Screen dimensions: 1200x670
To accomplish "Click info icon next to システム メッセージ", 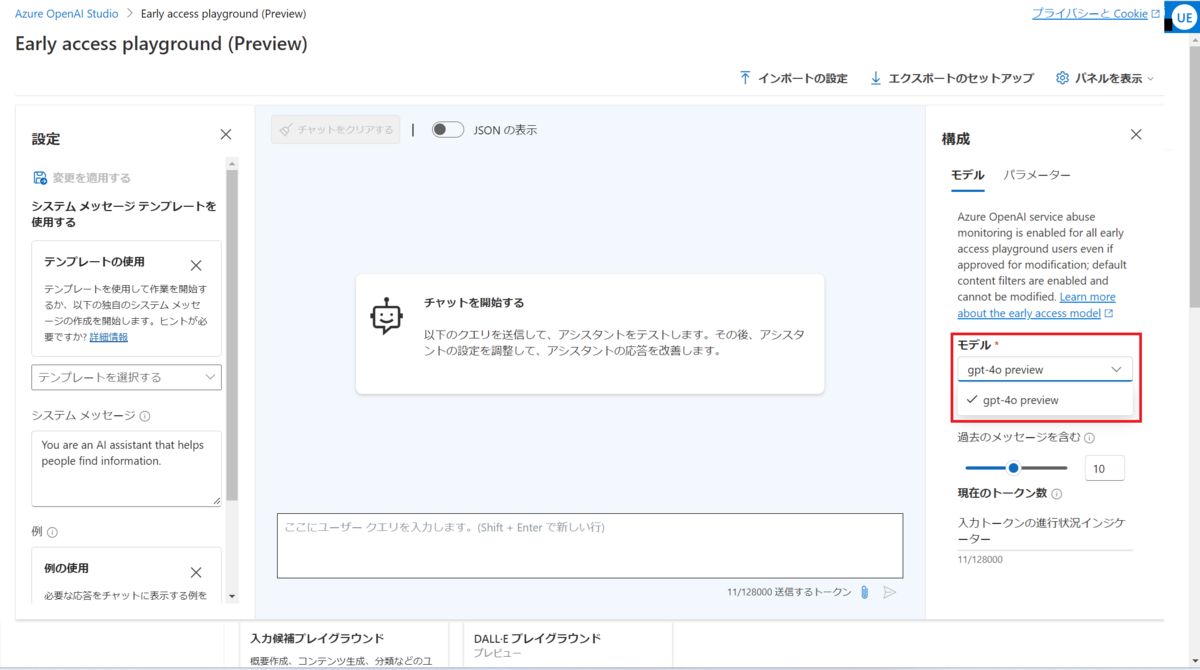I will 145,416.
